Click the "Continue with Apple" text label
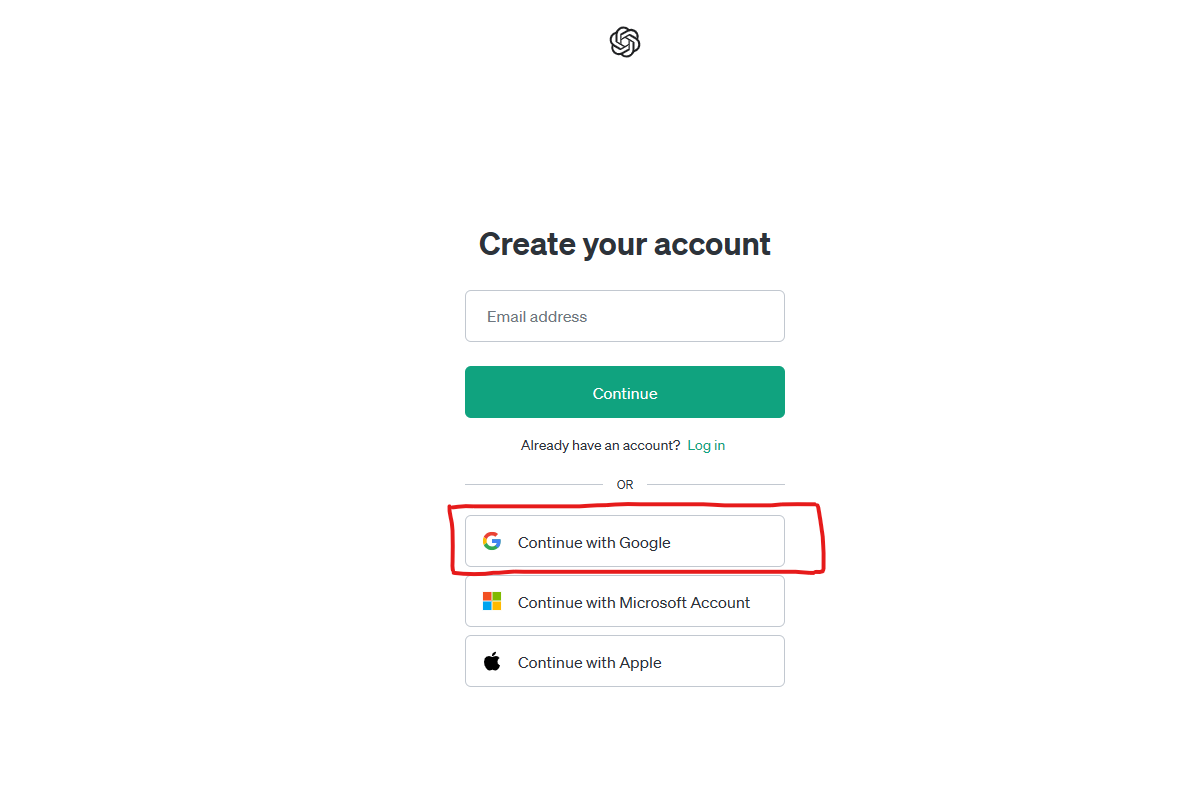 point(590,663)
